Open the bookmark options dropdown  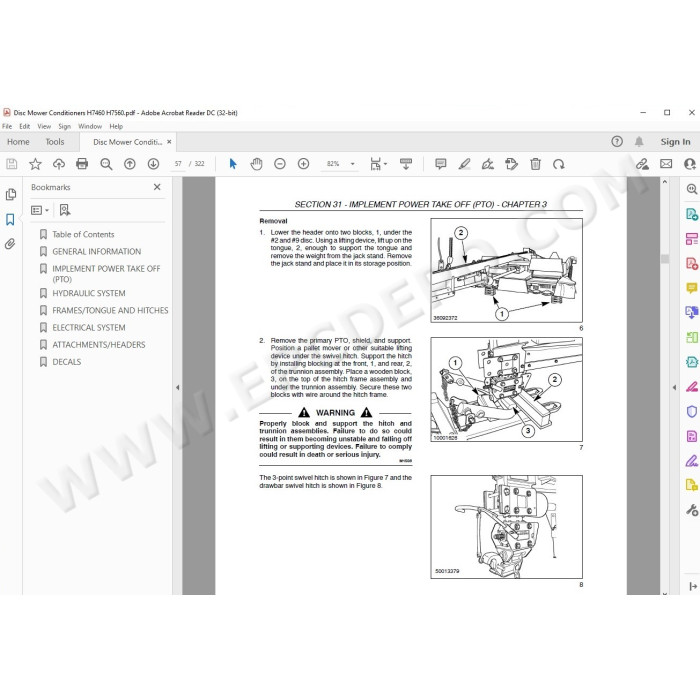pyautogui.click(x=40, y=210)
